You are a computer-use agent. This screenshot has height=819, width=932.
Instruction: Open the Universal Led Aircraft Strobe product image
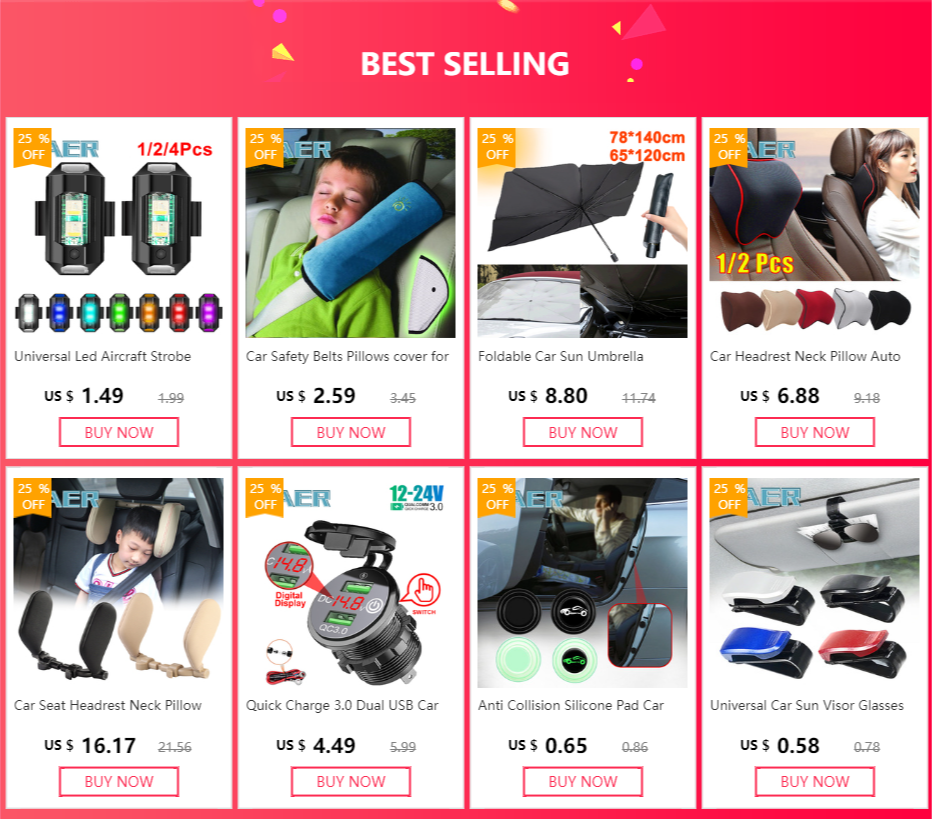point(119,233)
